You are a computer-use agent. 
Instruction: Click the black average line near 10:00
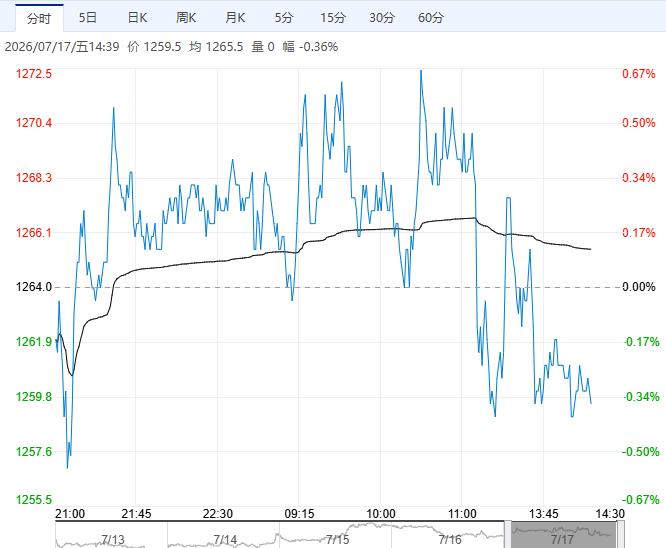click(x=381, y=229)
